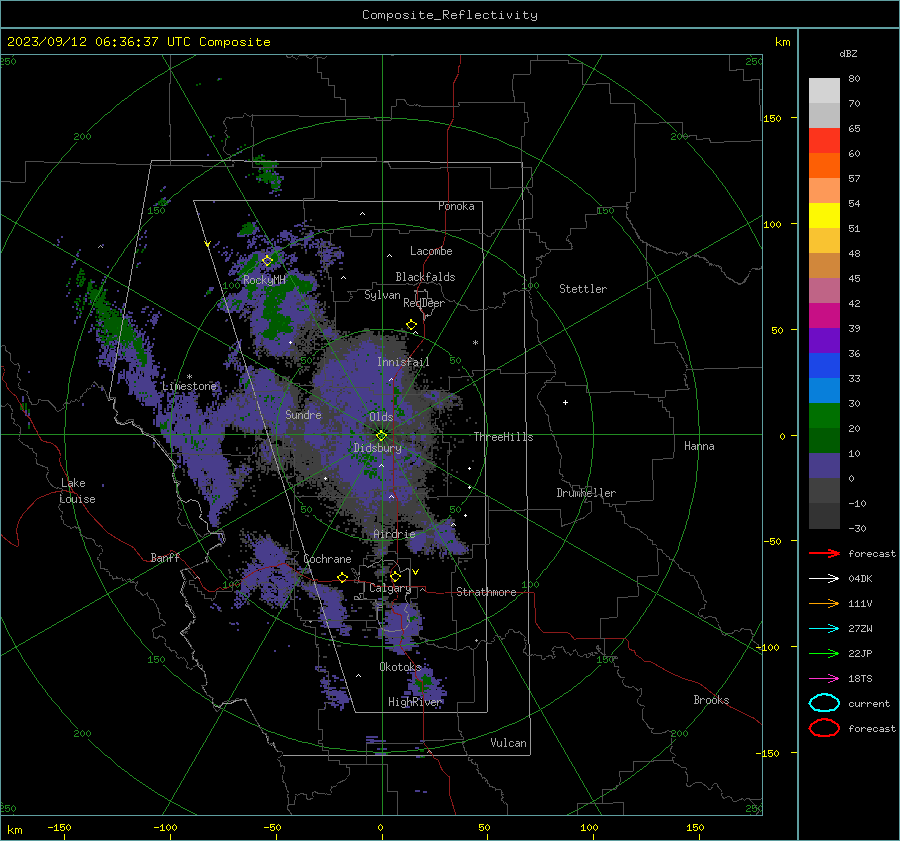Click the asterisk marker east of Innisfail
This screenshot has width=900, height=841.
pyautogui.click(x=475, y=343)
